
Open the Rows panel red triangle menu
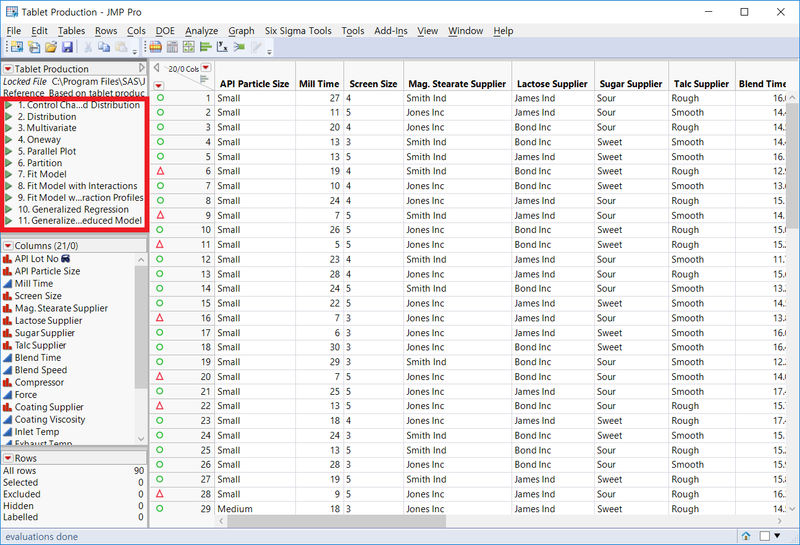(x=8, y=458)
